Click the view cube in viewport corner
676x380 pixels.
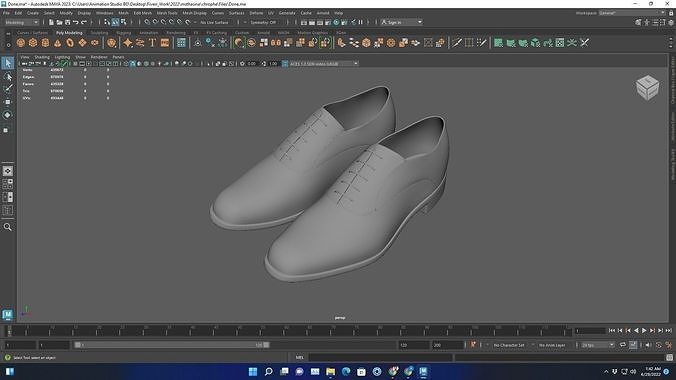[x=648, y=88]
